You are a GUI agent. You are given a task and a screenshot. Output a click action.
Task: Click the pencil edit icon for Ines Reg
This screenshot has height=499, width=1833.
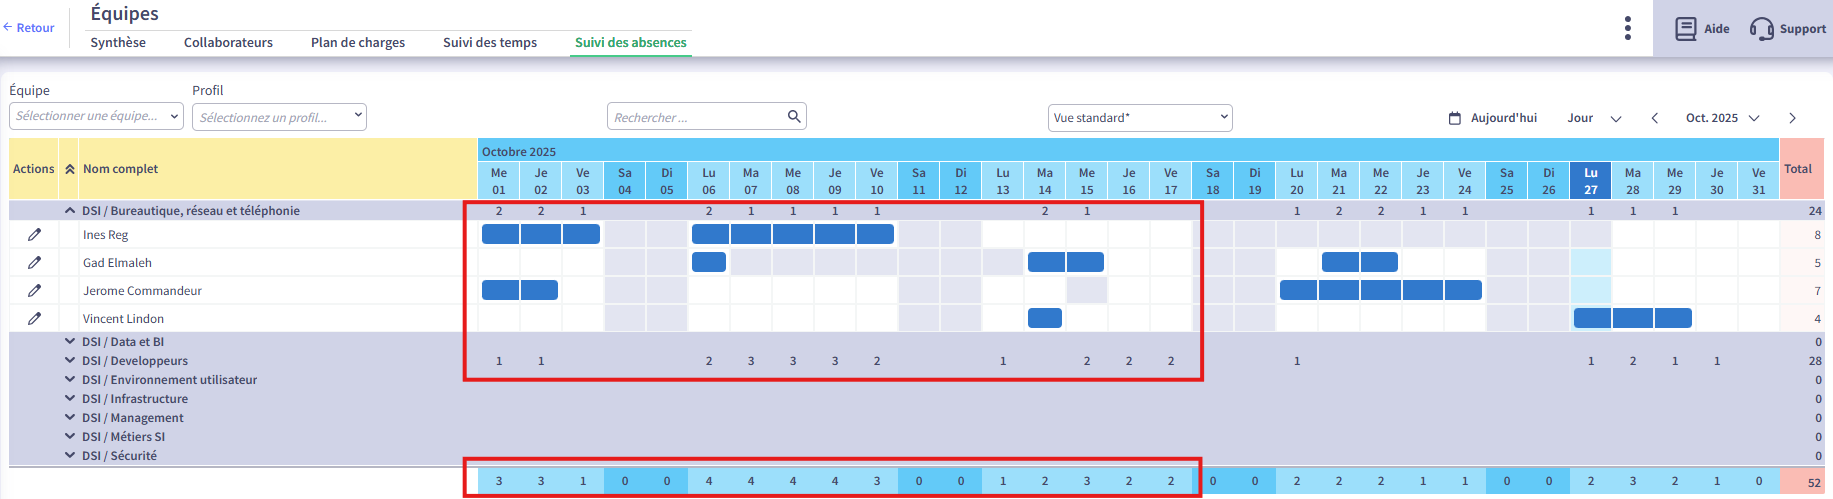[34, 235]
